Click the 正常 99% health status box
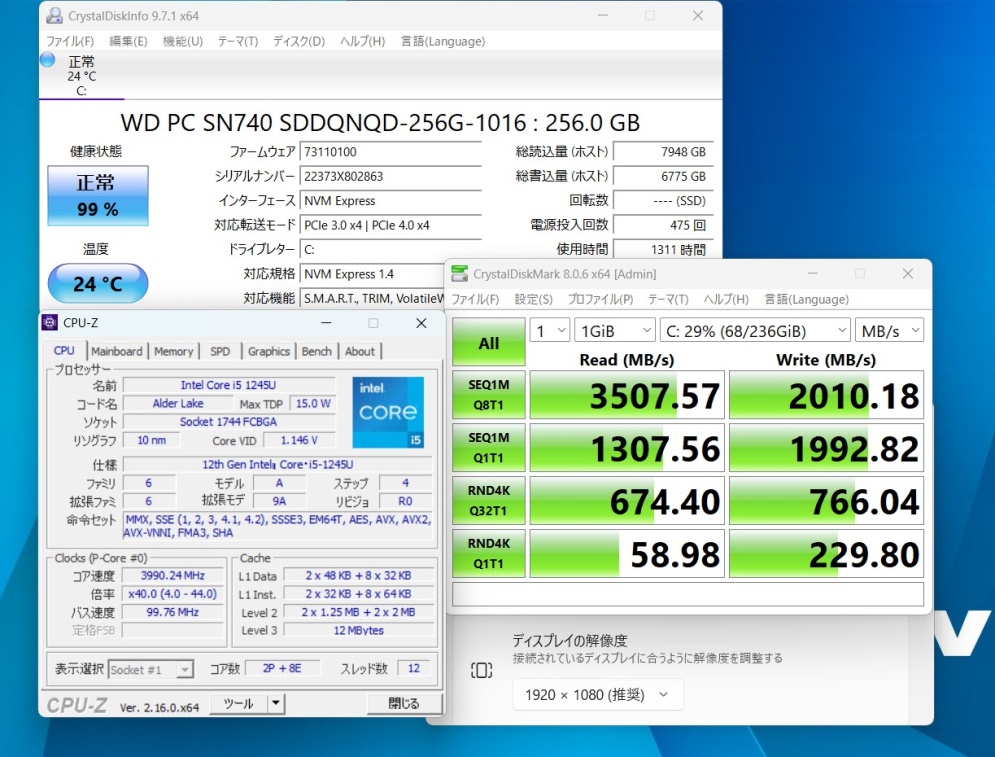This screenshot has width=995, height=757. point(97,196)
